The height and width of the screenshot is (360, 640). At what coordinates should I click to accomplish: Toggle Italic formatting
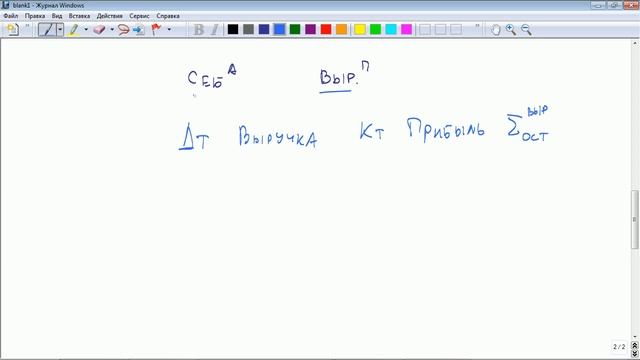tap(214, 29)
